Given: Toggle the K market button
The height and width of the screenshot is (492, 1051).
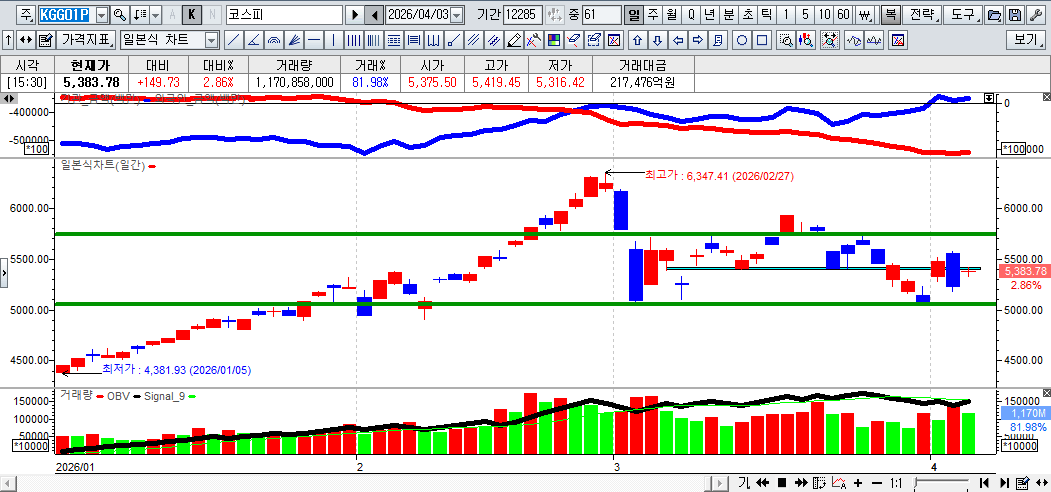Looking at the screenshot, I should [192, 15].
